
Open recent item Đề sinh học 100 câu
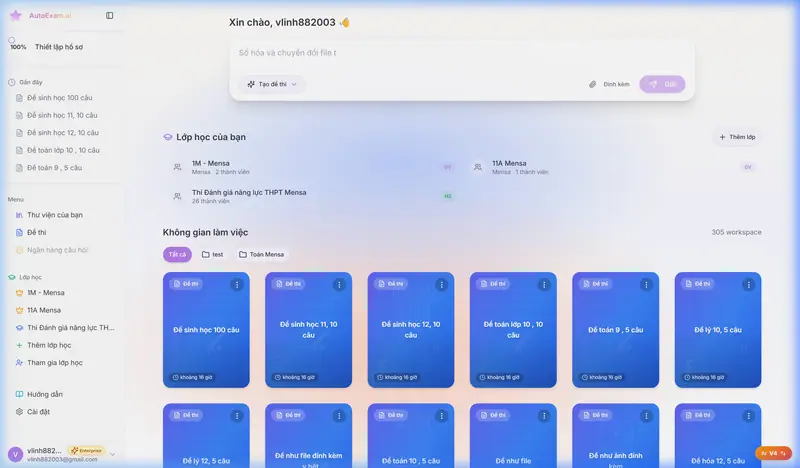point(59,97)
